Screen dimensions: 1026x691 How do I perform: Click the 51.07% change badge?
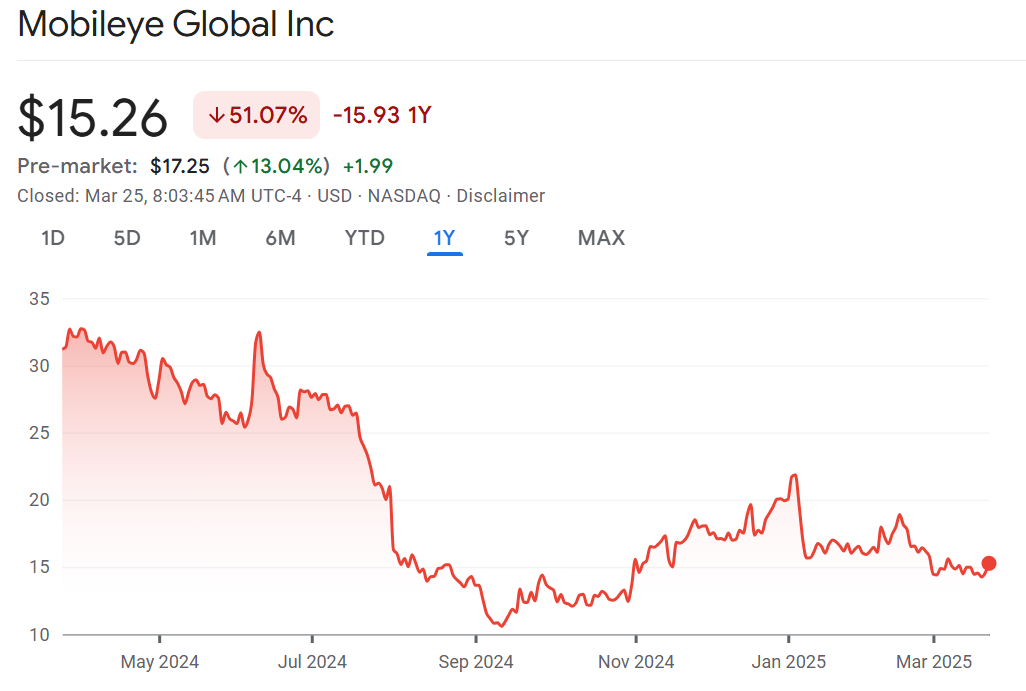click(x=256, y=115)
